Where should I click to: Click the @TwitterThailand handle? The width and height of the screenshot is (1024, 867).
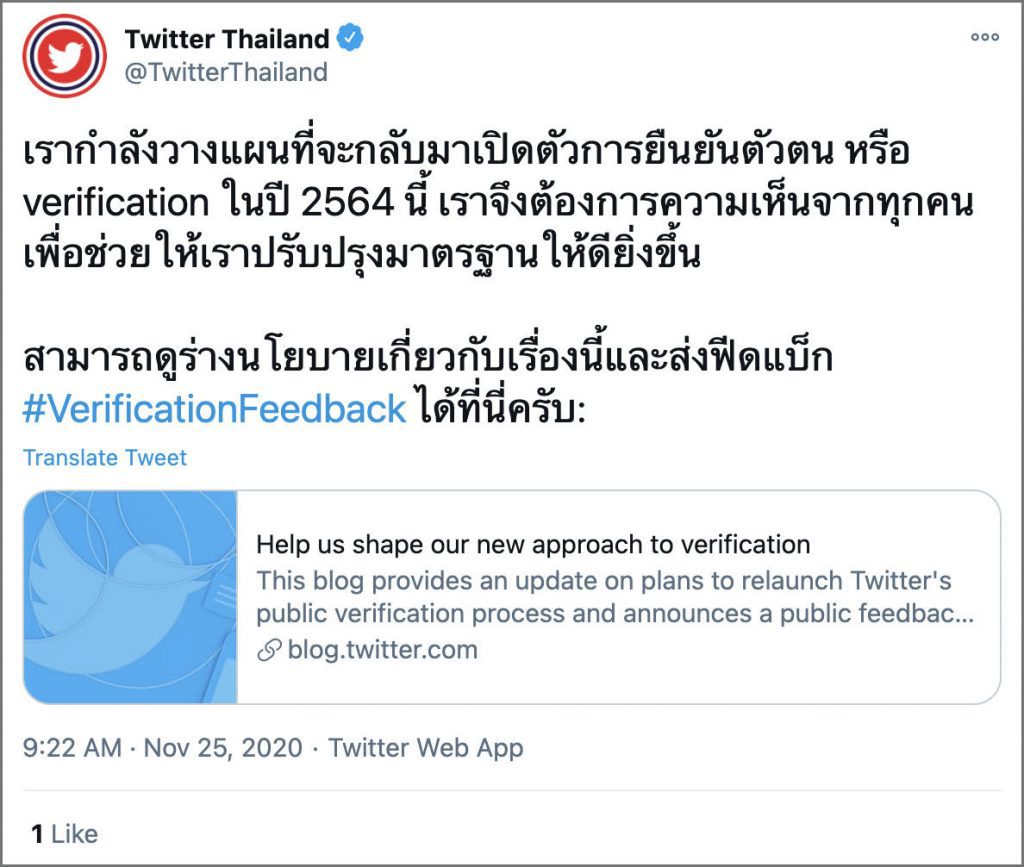pos(226,72)
